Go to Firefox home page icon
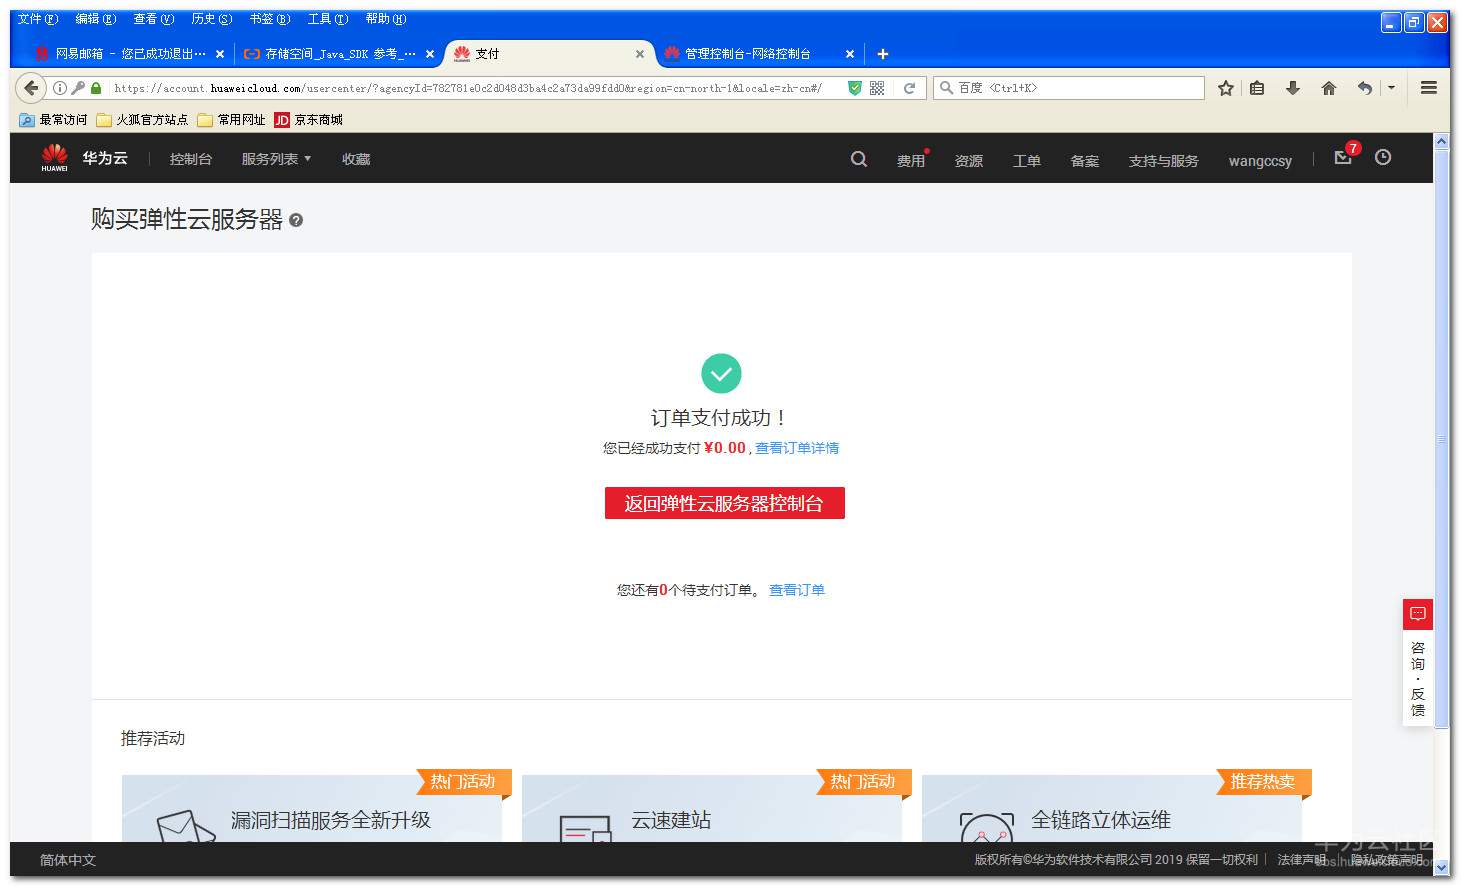The height and width of the screenshot is (887, 1461). click(1329, 88)
